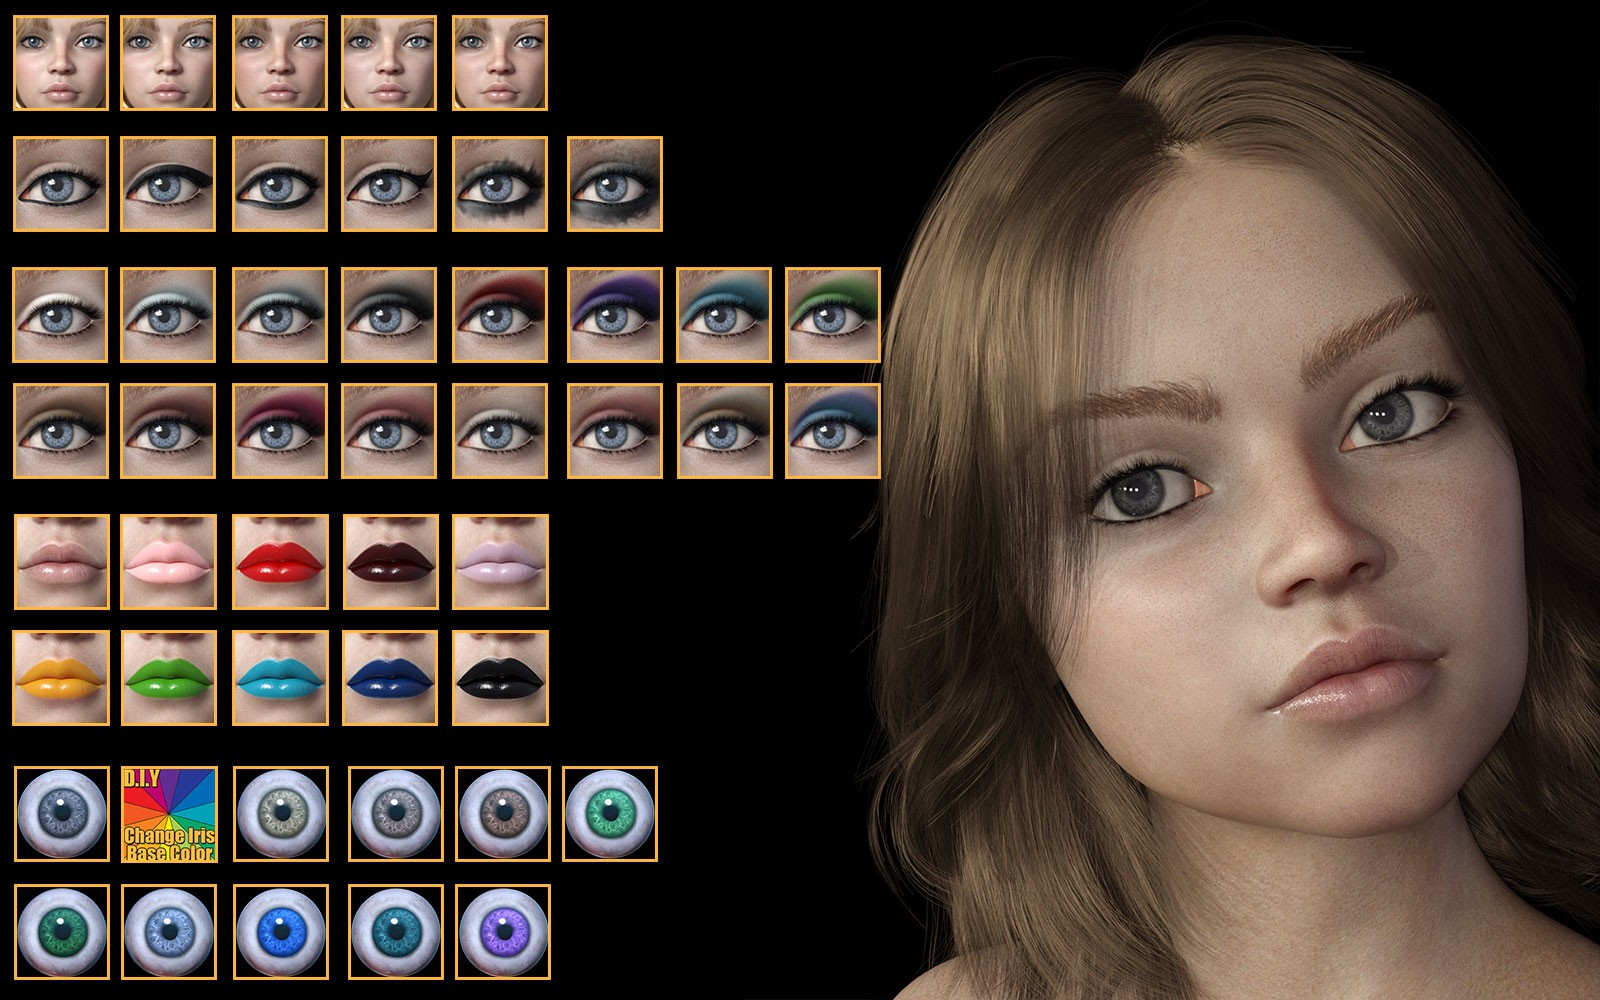Select the dark forest-green iris eyeball
The image size is (1600, 1000).
coord(62,932)
